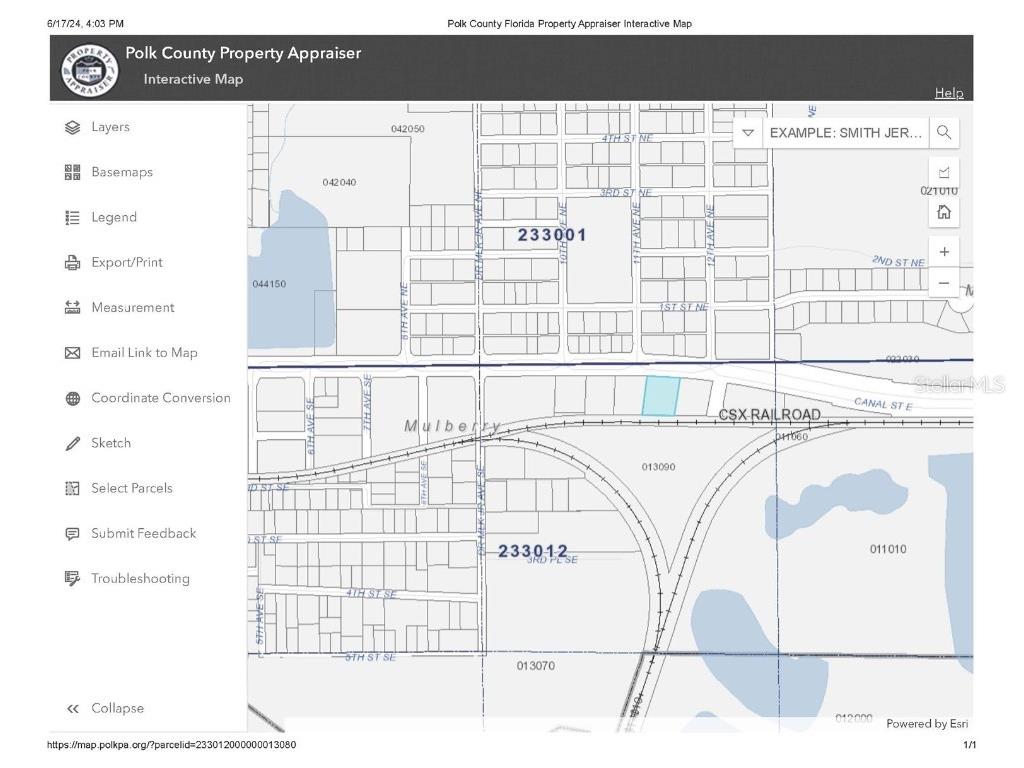1024x768 pixels.
Task: Click the Interactive Map subtitle
Action: tap(193, 79)
